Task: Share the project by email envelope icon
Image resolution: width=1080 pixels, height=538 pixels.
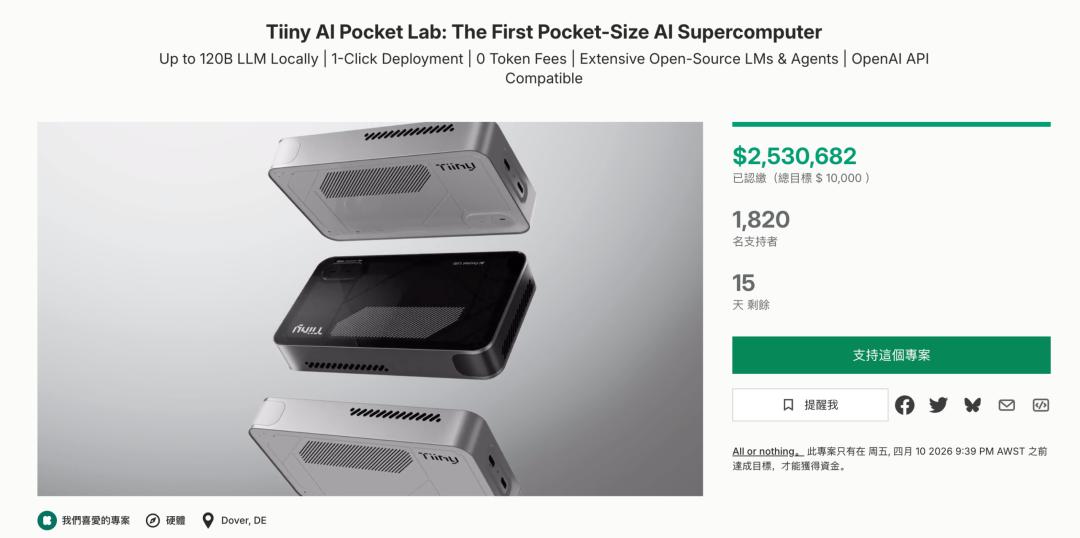Action: click(x=1006, y=405)
